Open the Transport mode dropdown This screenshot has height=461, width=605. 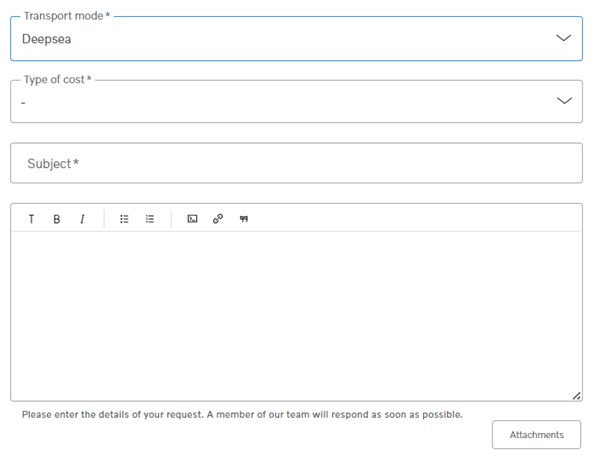pos(296,39)
